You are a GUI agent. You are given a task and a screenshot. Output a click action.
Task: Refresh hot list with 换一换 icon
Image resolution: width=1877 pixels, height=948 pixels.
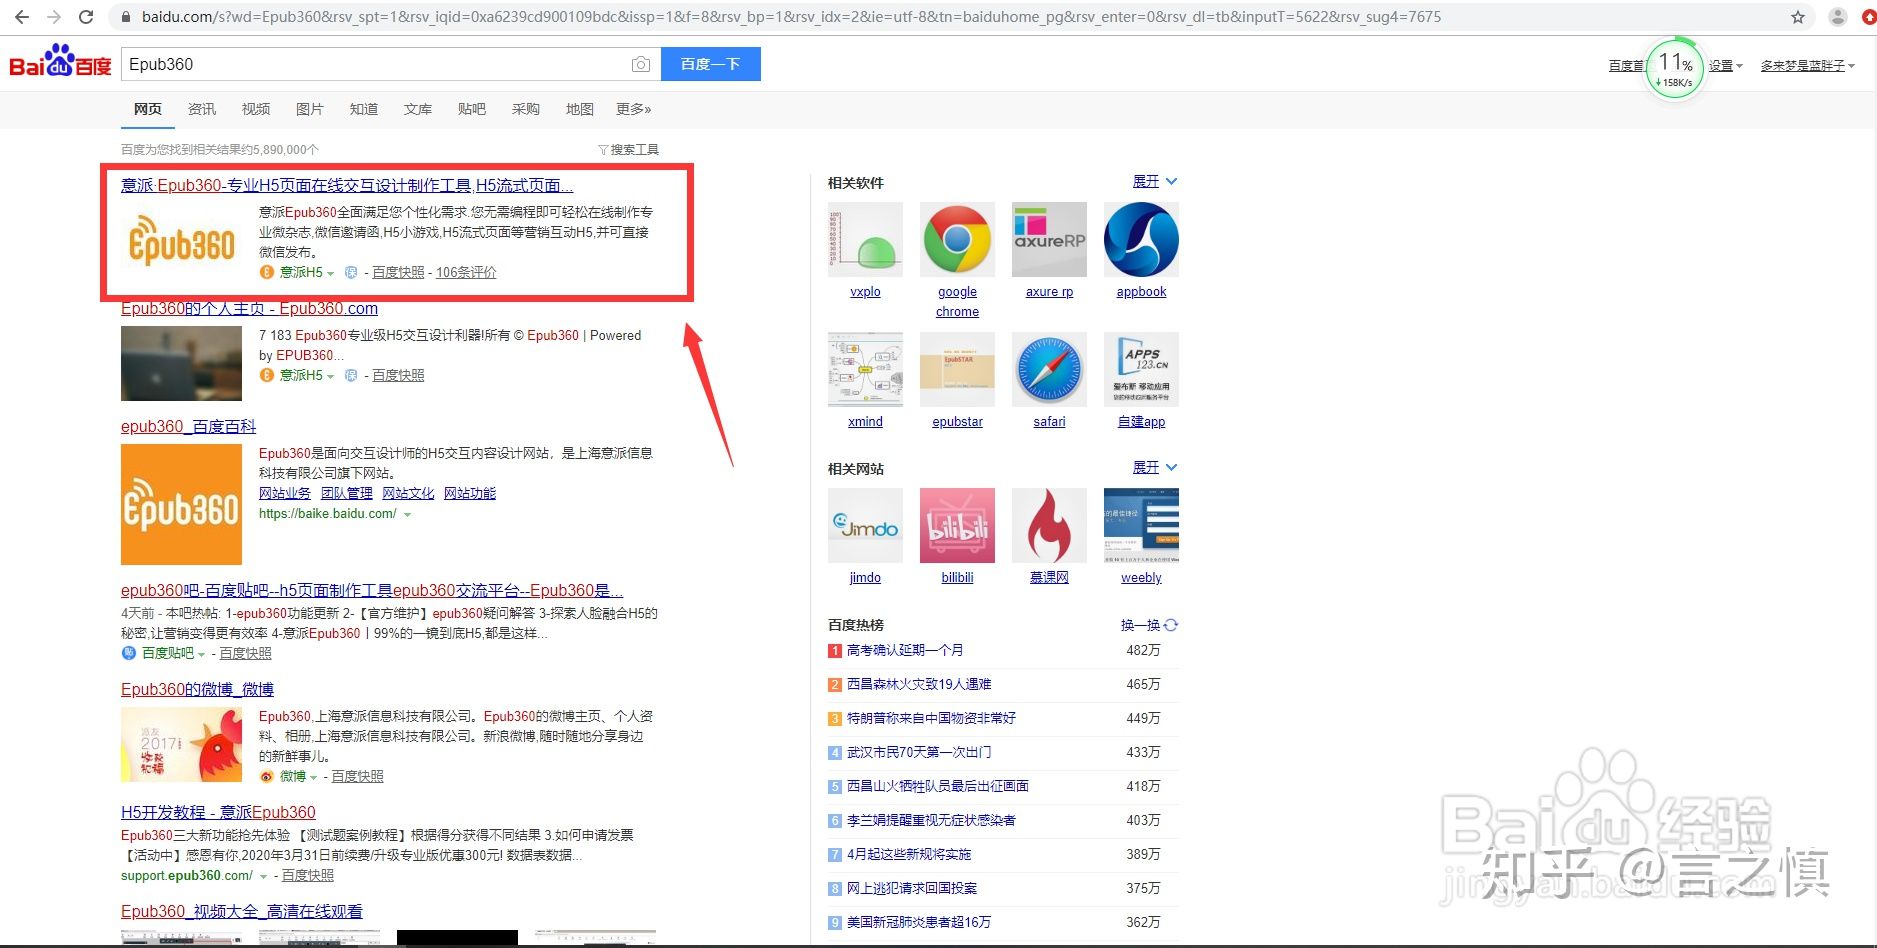[1171, 625]
